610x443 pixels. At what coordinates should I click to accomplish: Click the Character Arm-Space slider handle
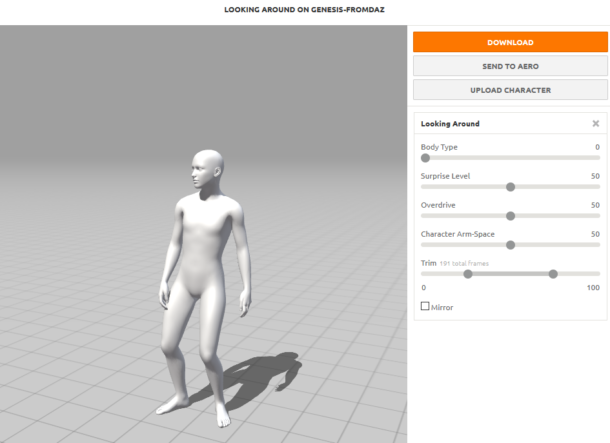click(510, 245)
